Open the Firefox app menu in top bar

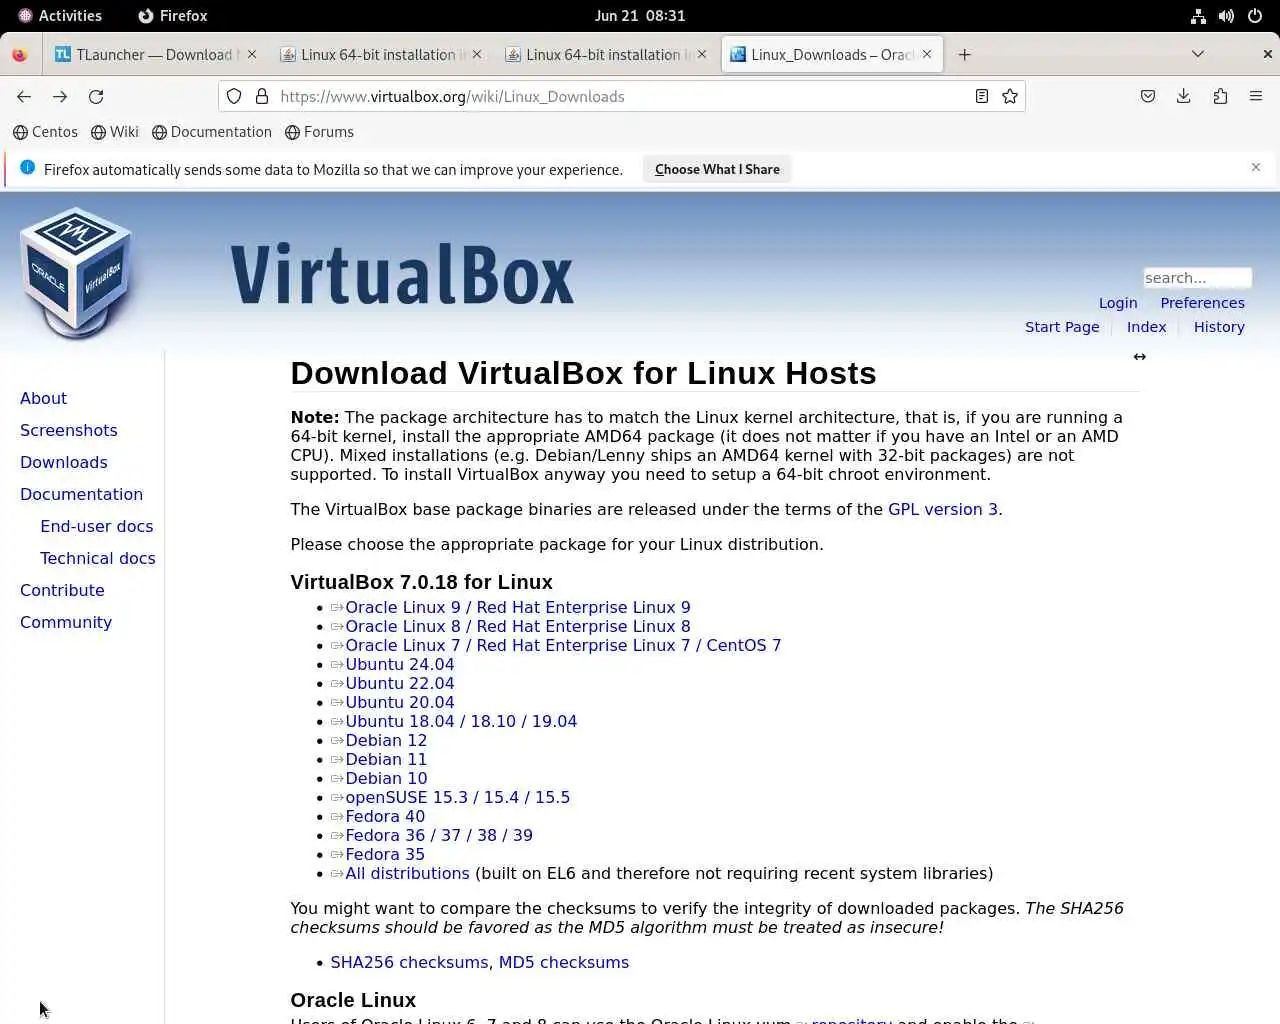(173, 16)
